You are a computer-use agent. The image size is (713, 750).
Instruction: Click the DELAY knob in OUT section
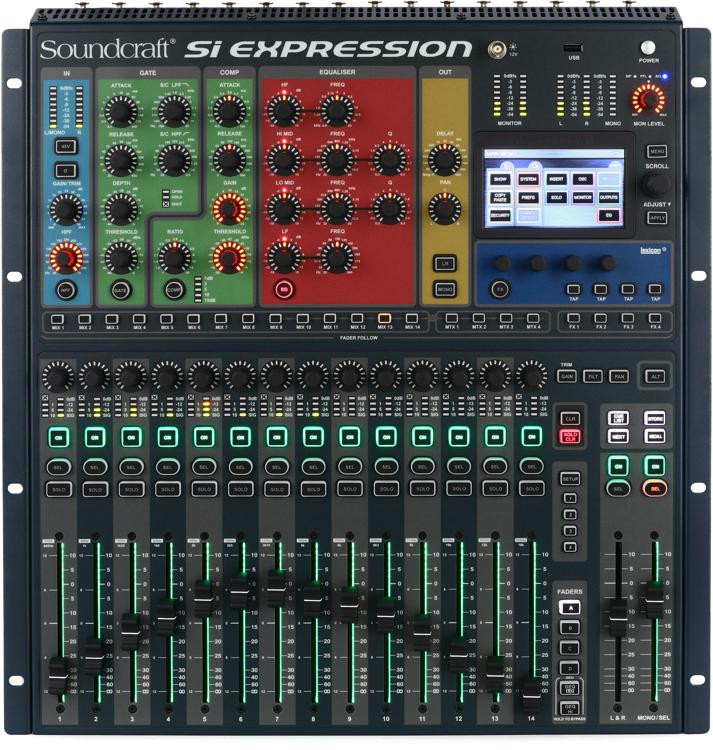(x=445, y=159)
